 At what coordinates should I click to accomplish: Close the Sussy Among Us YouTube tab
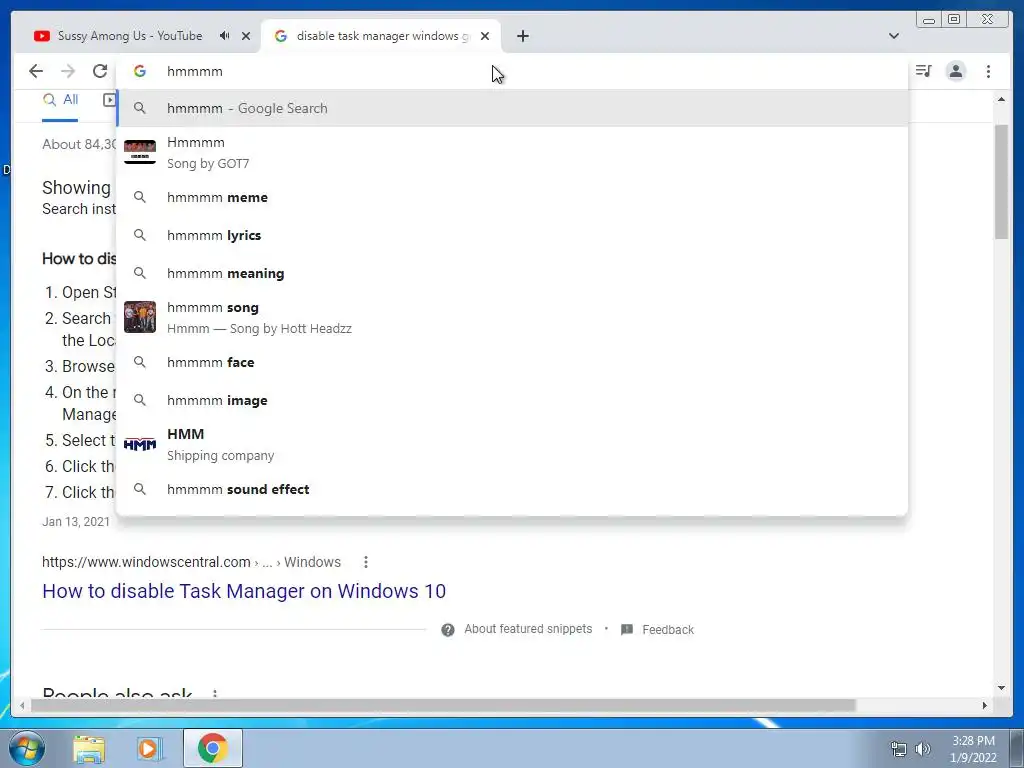pos(246,36)
